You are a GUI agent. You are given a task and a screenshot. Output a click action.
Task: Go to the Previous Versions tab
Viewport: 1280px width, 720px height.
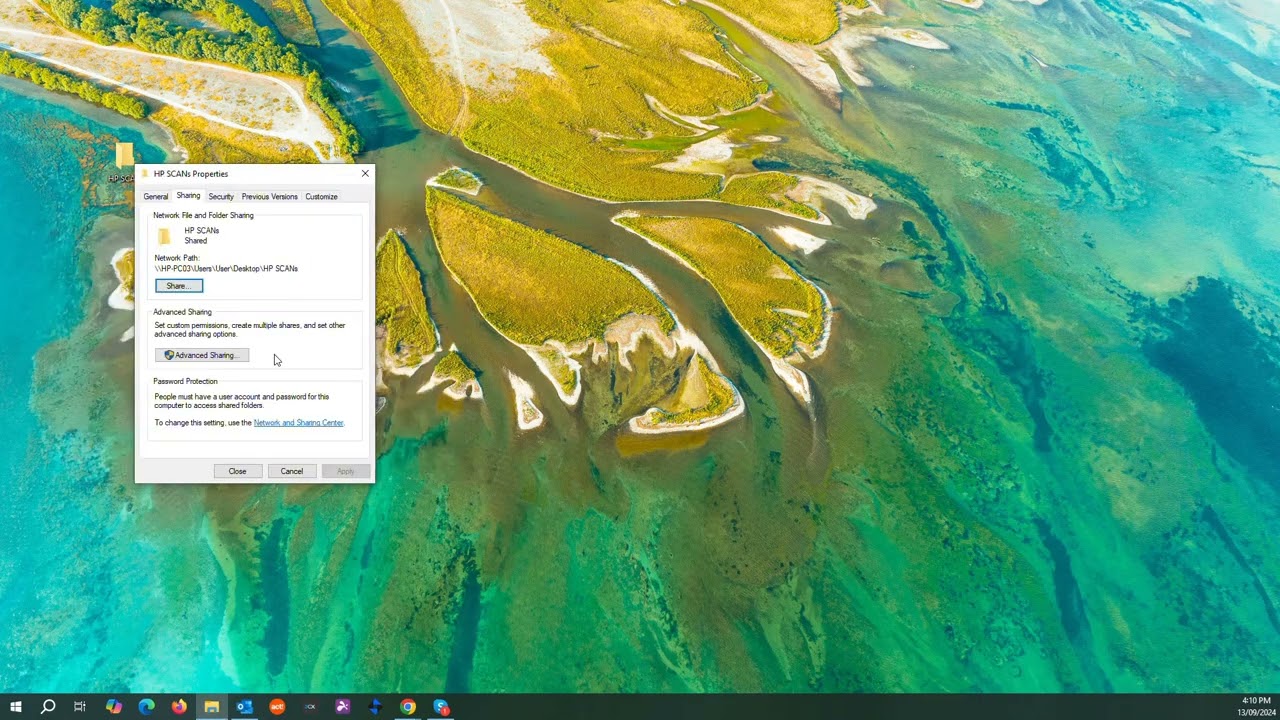(x=269, y=197)
